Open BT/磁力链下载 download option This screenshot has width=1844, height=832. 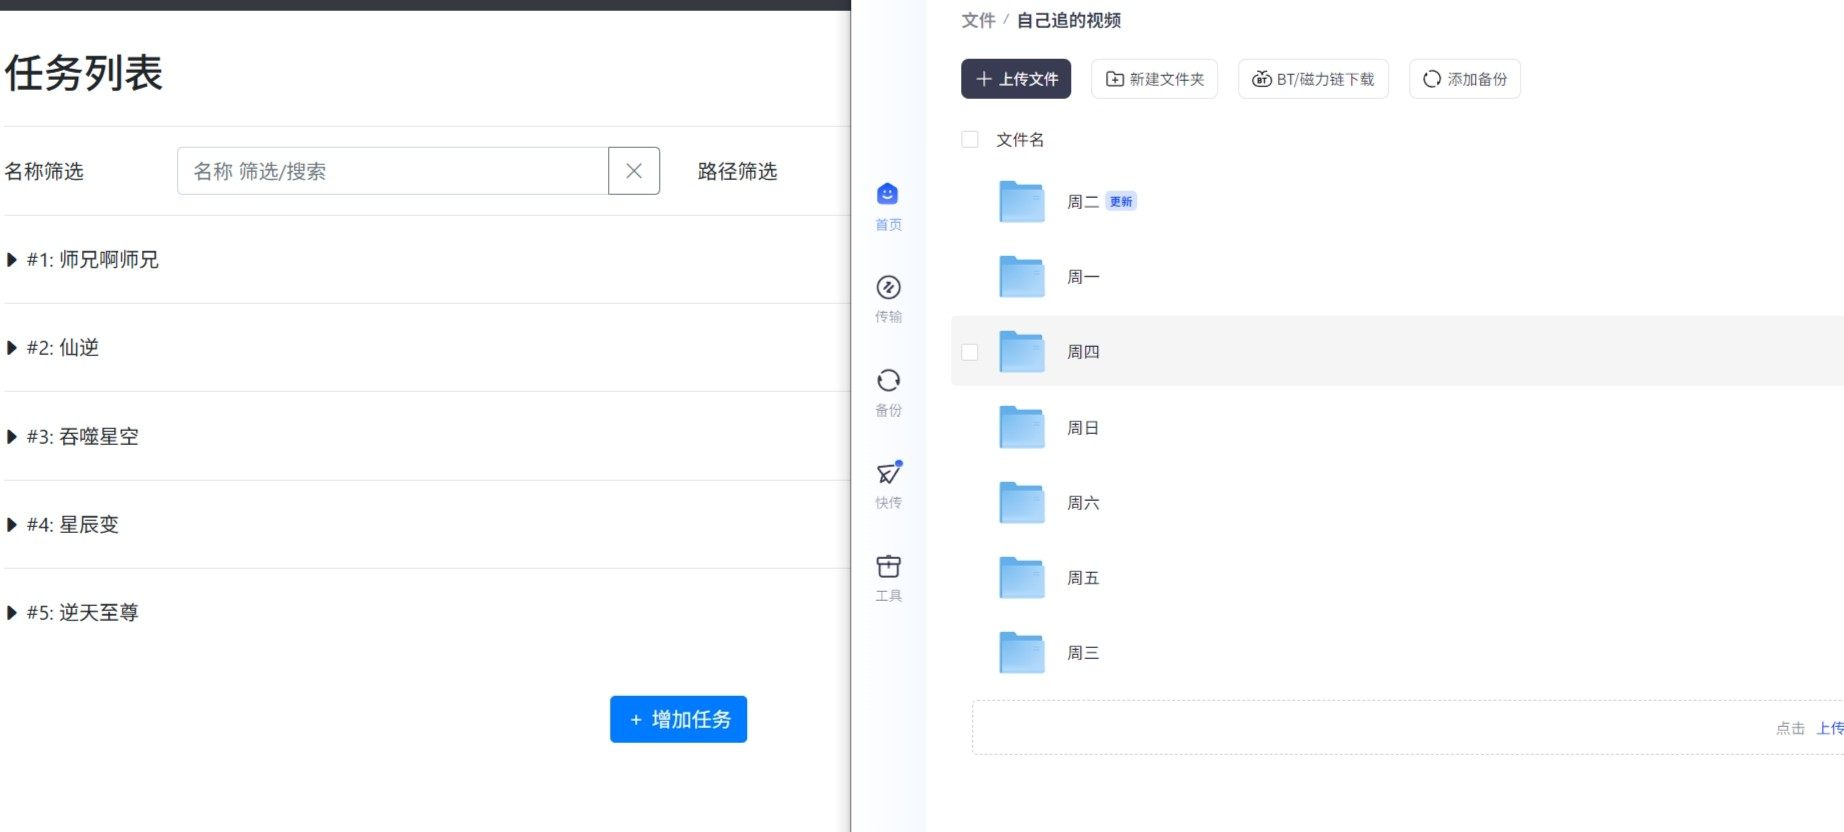click(1313, 79)
